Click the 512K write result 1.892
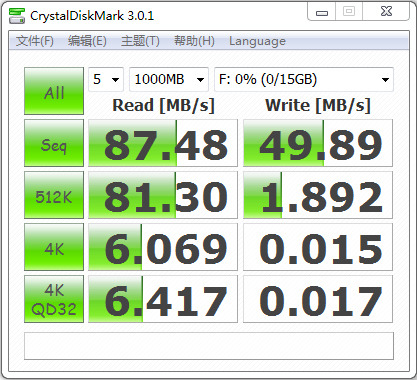The image size is (417, 380). click(x=318, y=195)
